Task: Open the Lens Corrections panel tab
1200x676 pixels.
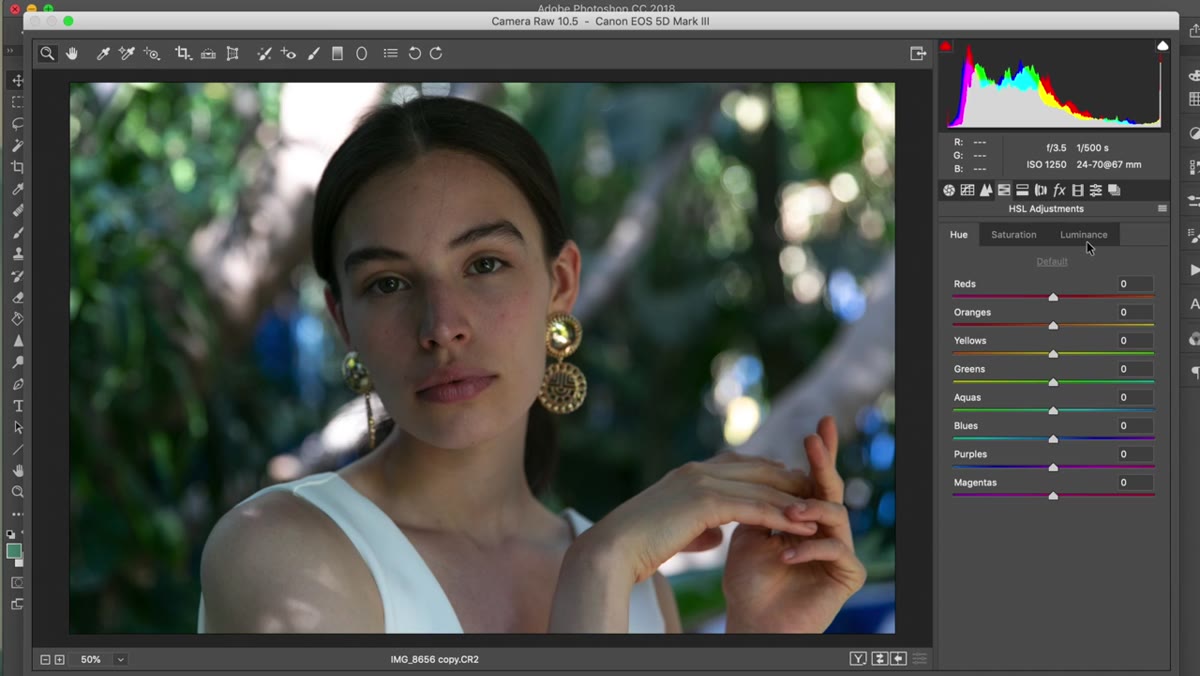Action: 1041,190
